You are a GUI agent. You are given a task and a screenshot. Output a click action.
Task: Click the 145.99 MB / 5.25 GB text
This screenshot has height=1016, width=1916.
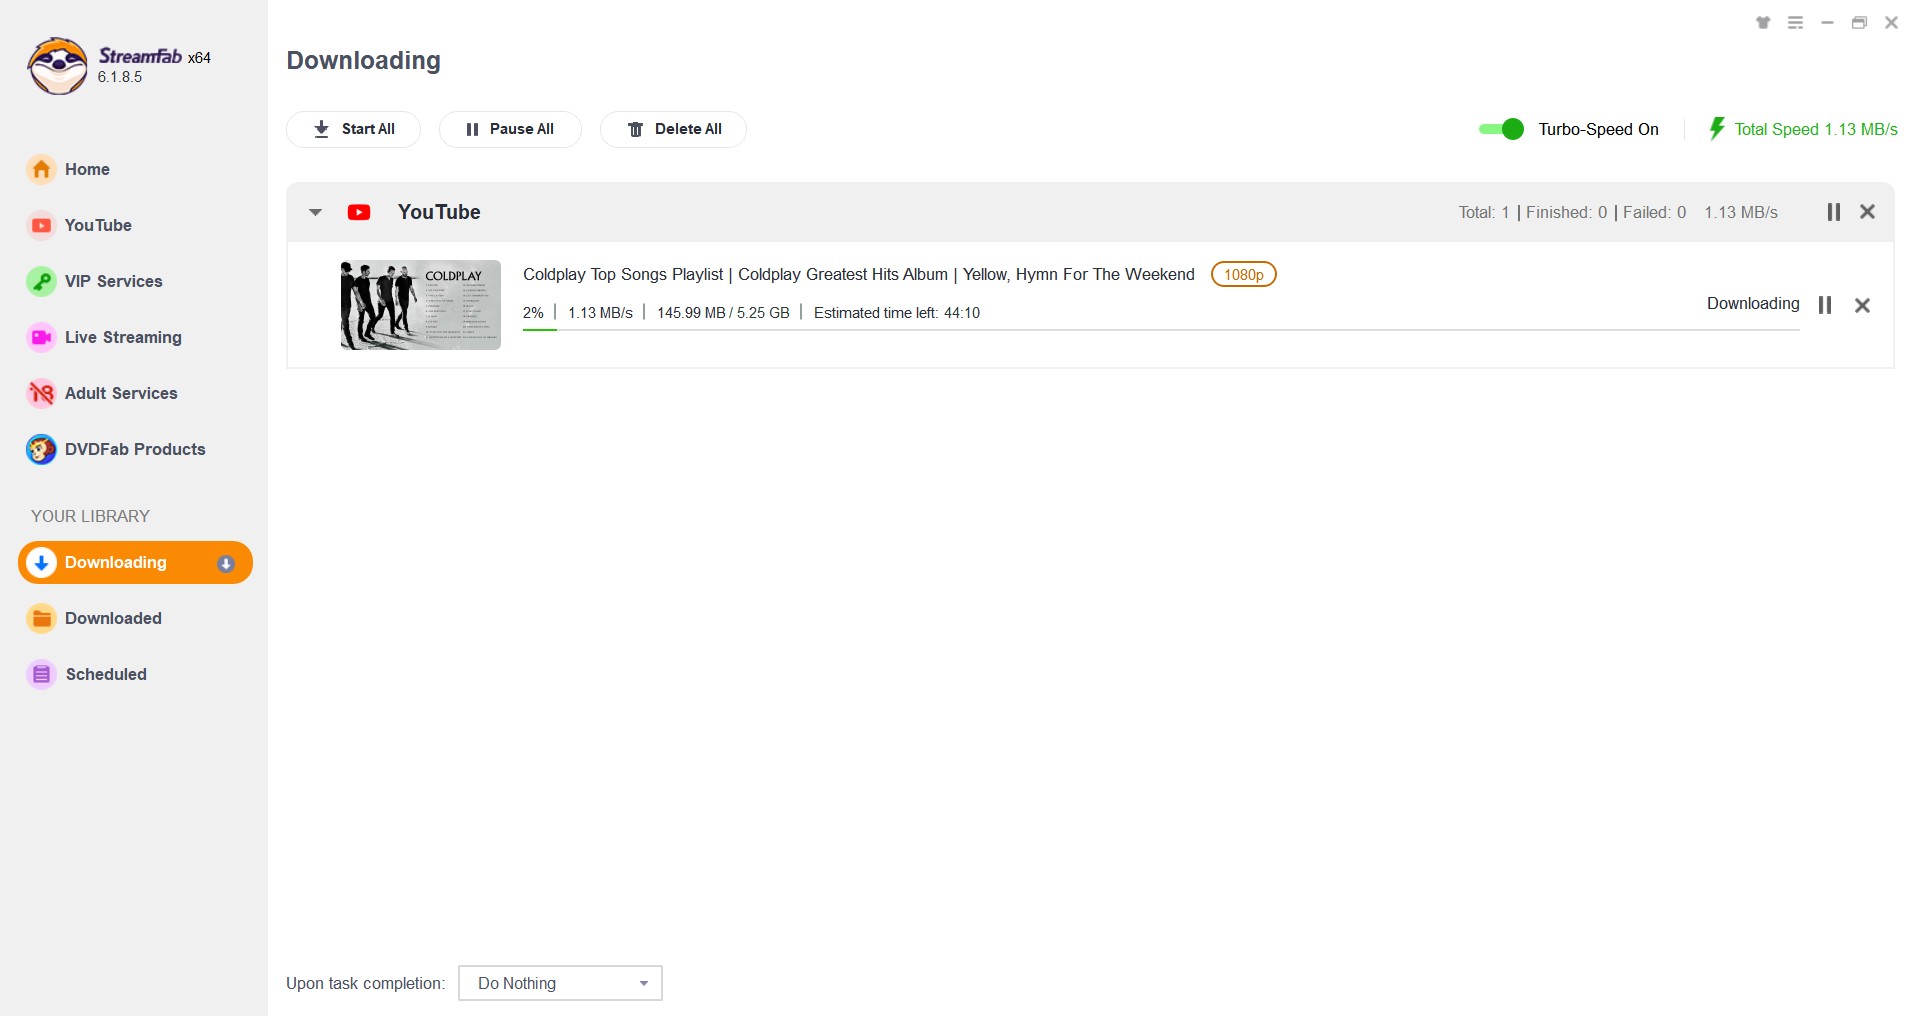pyautogui.click(x=723, y=313)
